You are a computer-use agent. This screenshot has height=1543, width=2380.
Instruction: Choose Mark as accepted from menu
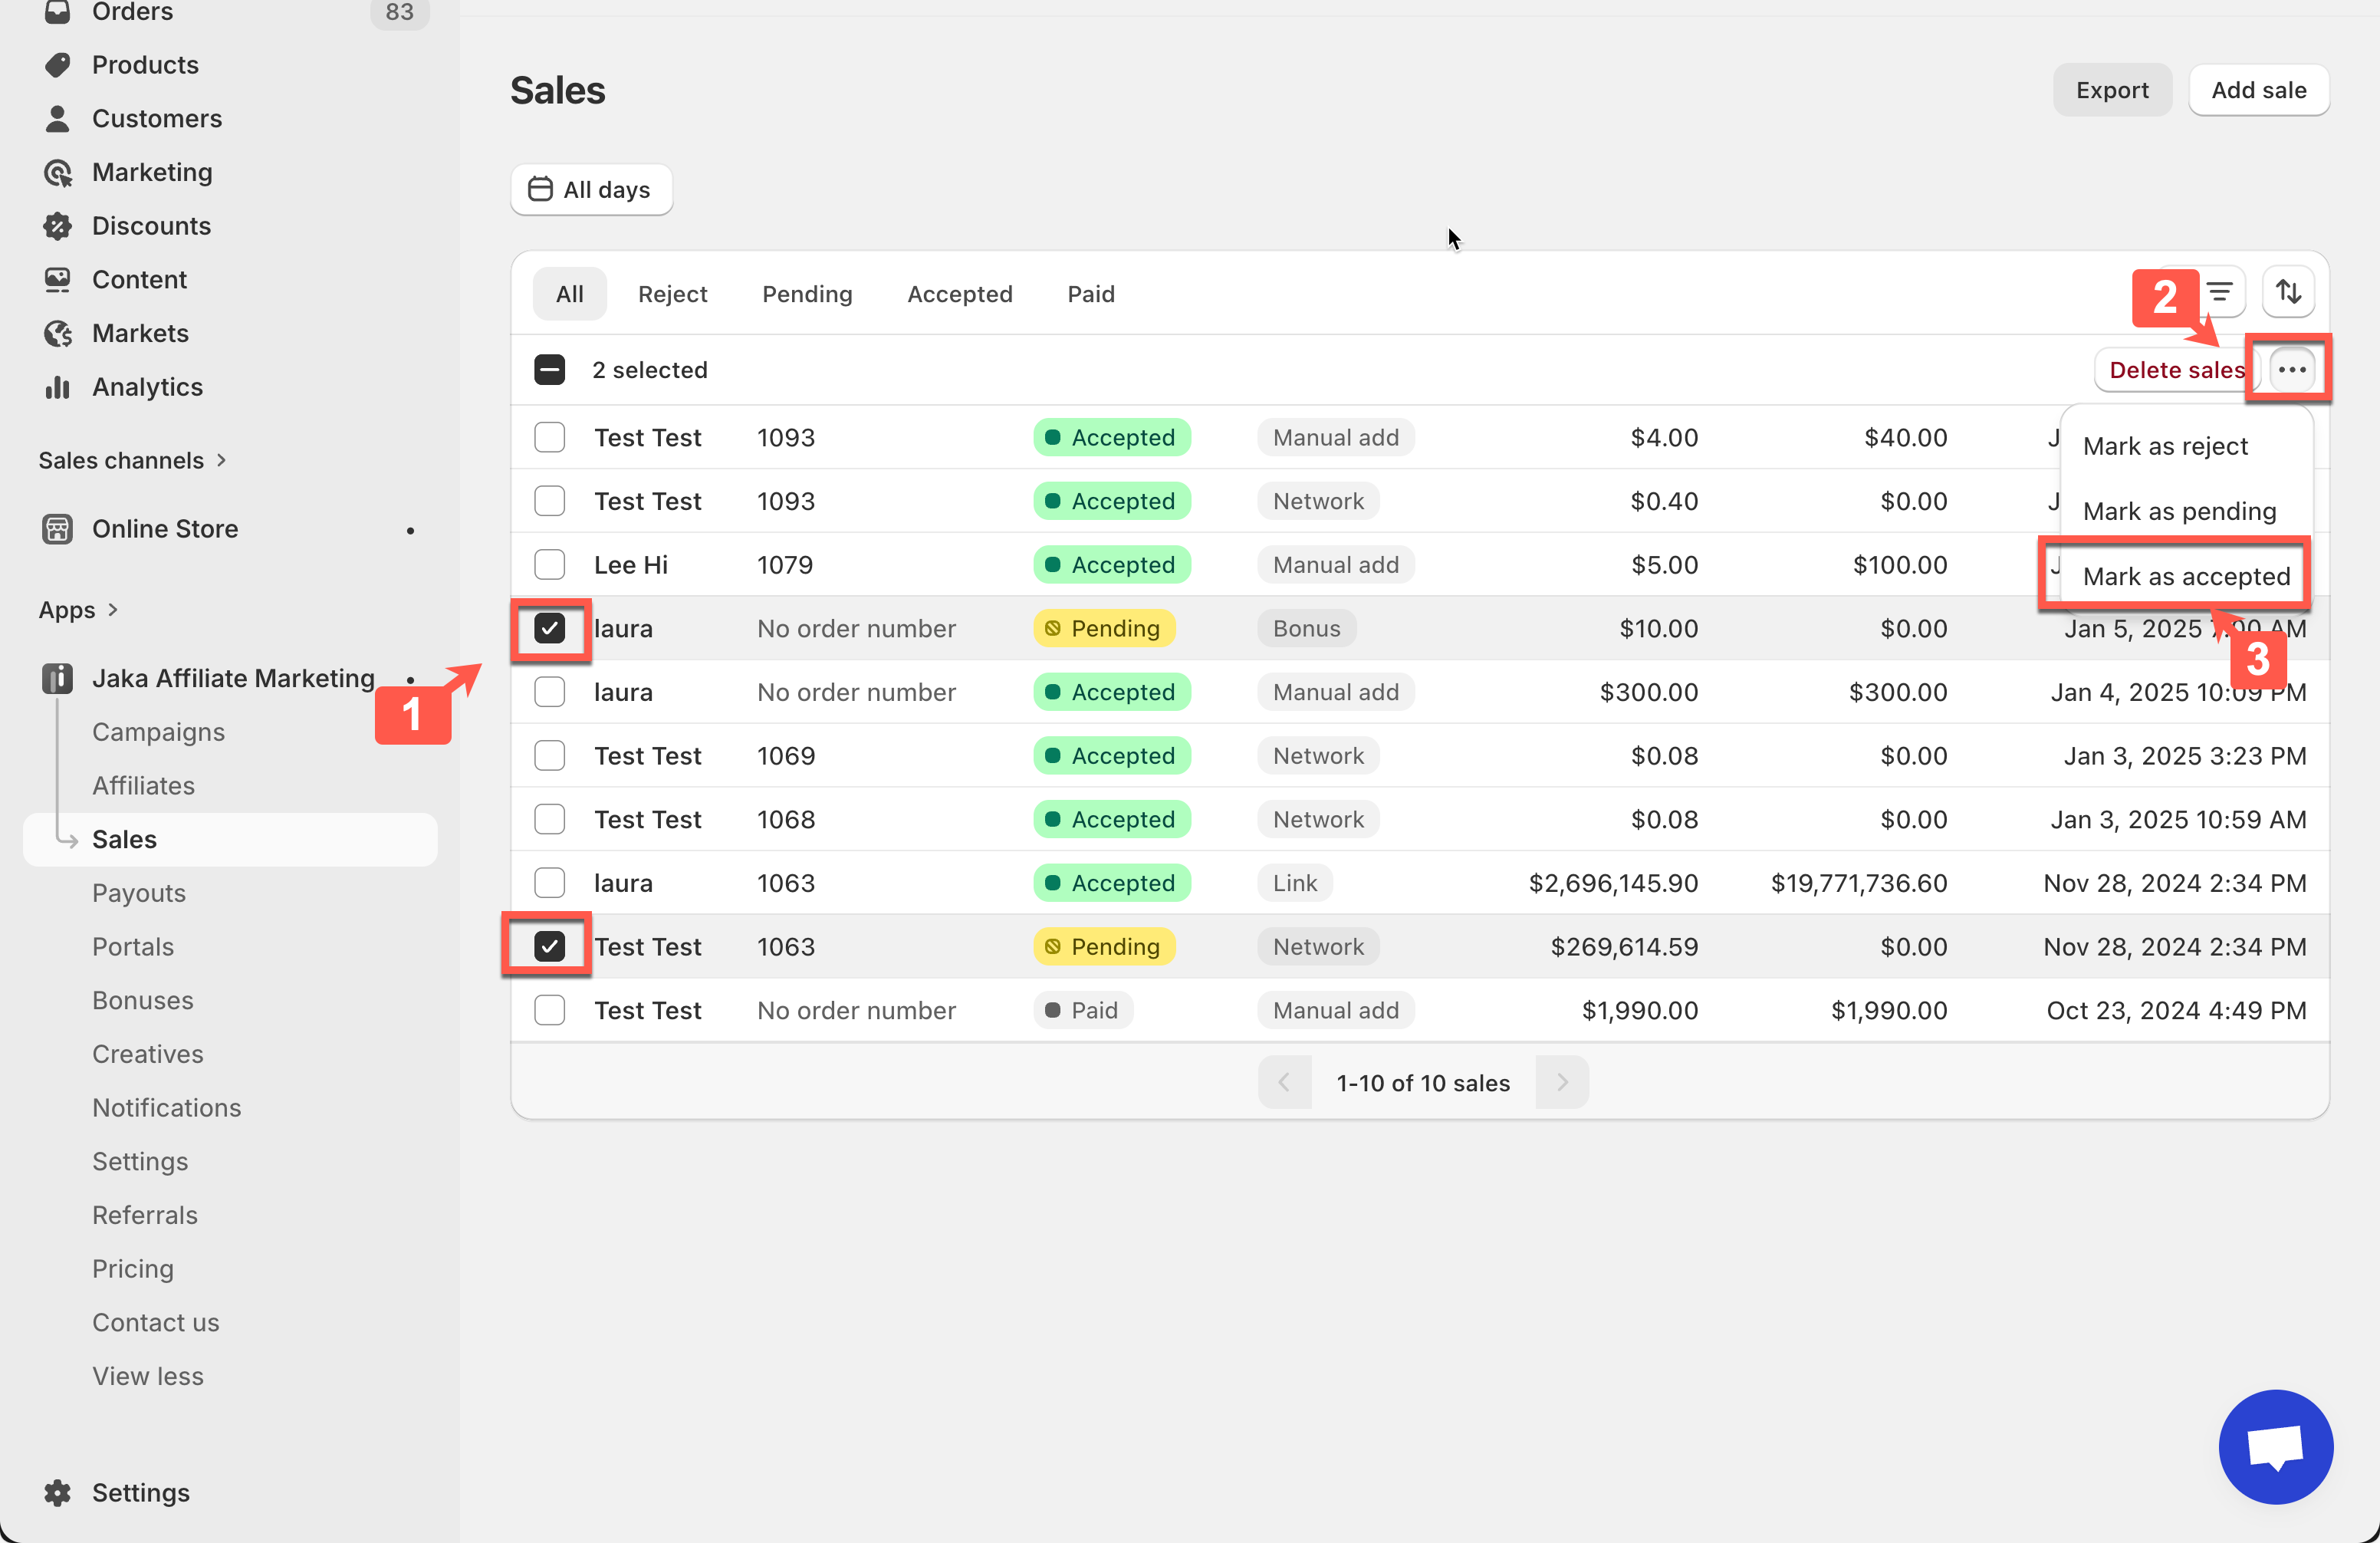click(2185, 576)
